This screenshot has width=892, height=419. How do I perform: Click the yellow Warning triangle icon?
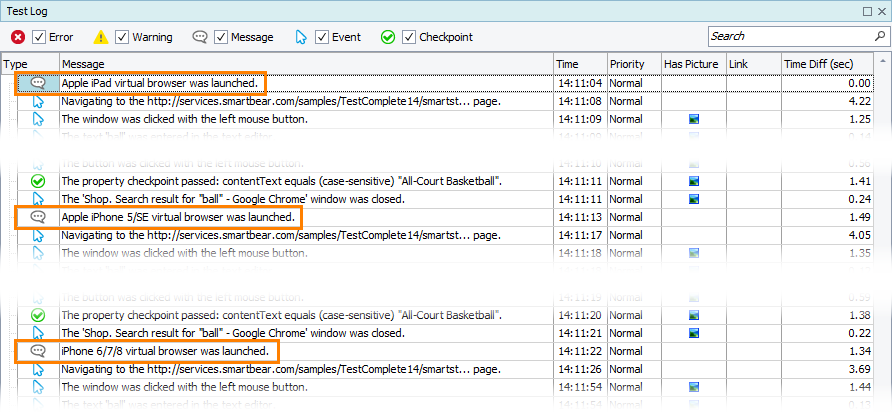[101, 37]
